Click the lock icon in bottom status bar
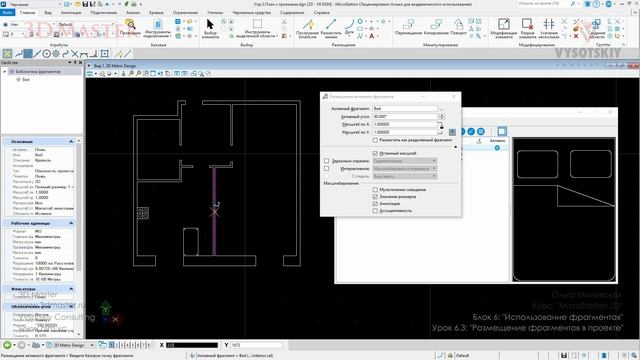Viewport: 640px width, 360px height. point(450,356)
